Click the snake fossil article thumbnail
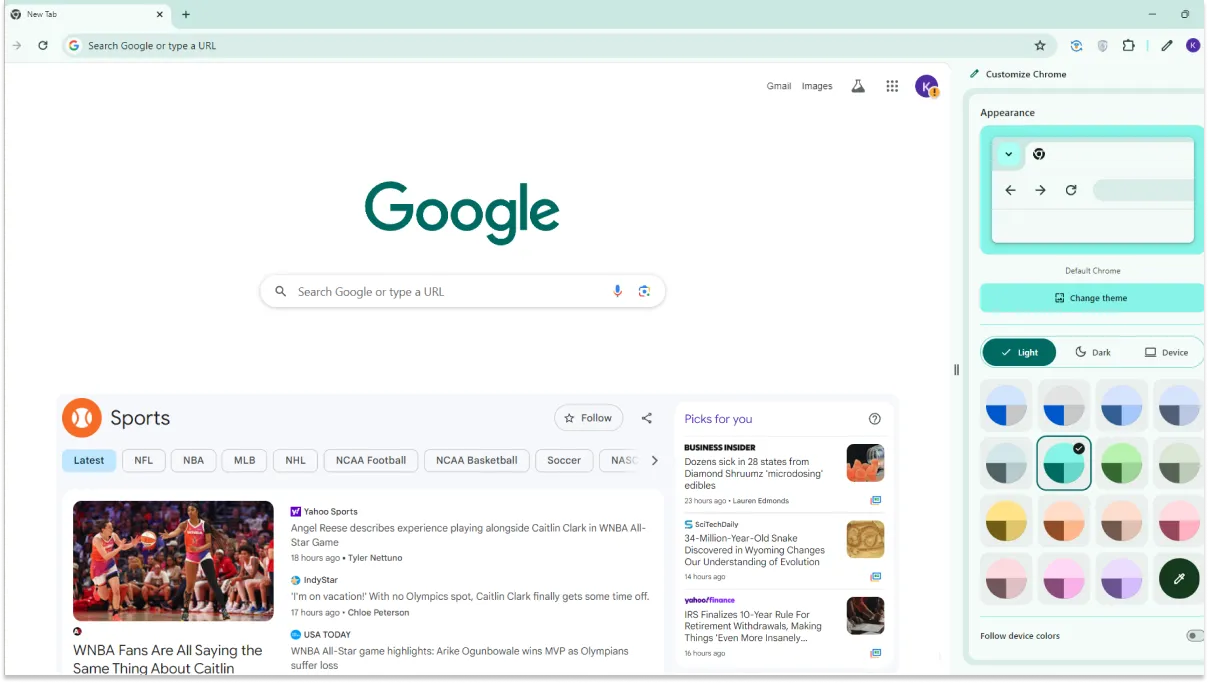 865,539
